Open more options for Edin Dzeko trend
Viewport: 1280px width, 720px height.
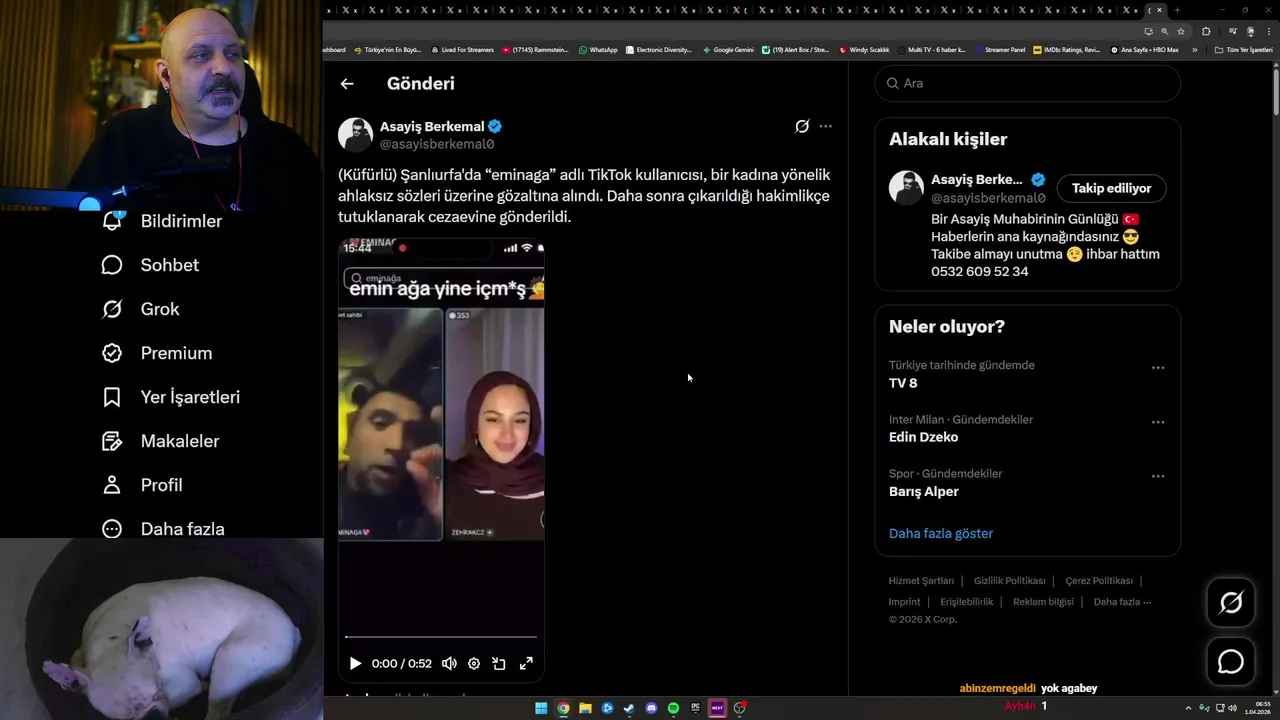1158,422
